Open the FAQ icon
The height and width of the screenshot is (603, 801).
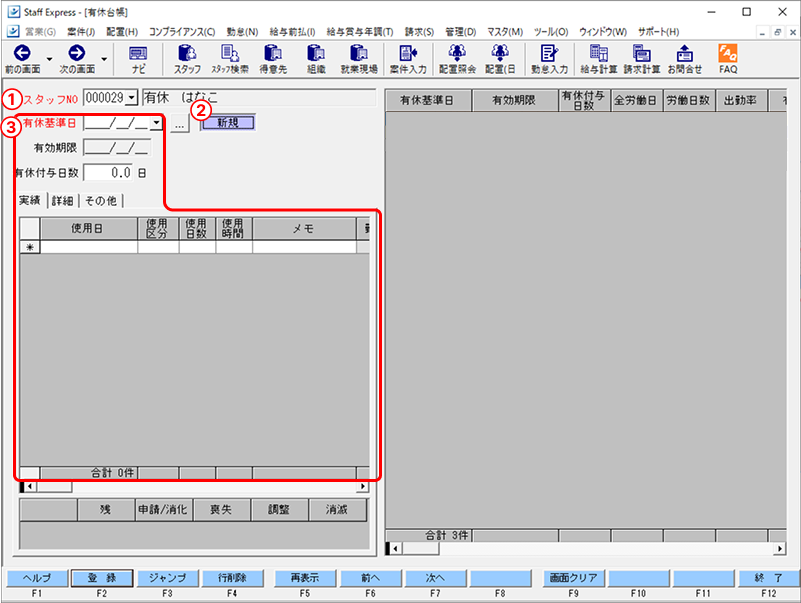point(728,59)
